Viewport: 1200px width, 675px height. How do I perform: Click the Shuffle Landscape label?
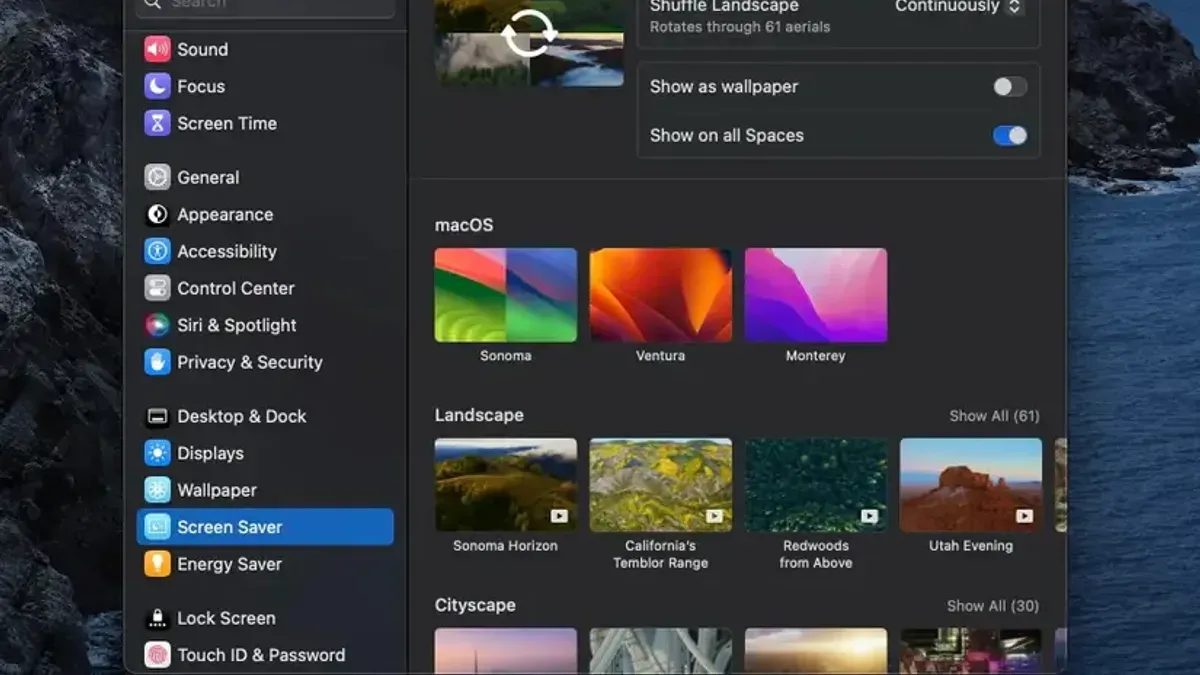pyautogui.click(x=724, y=6)
